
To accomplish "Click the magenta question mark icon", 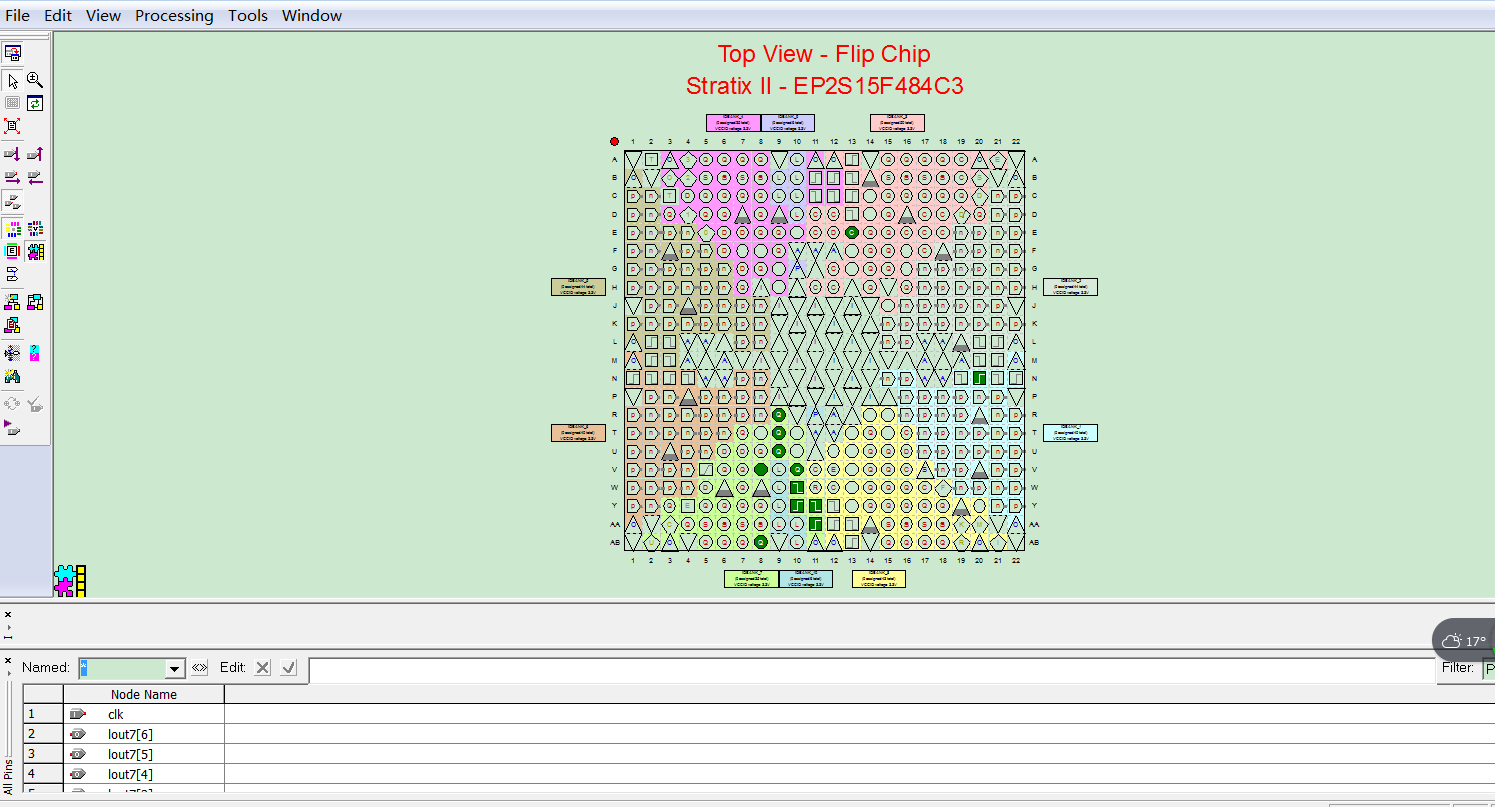I will tap(35, 353).
